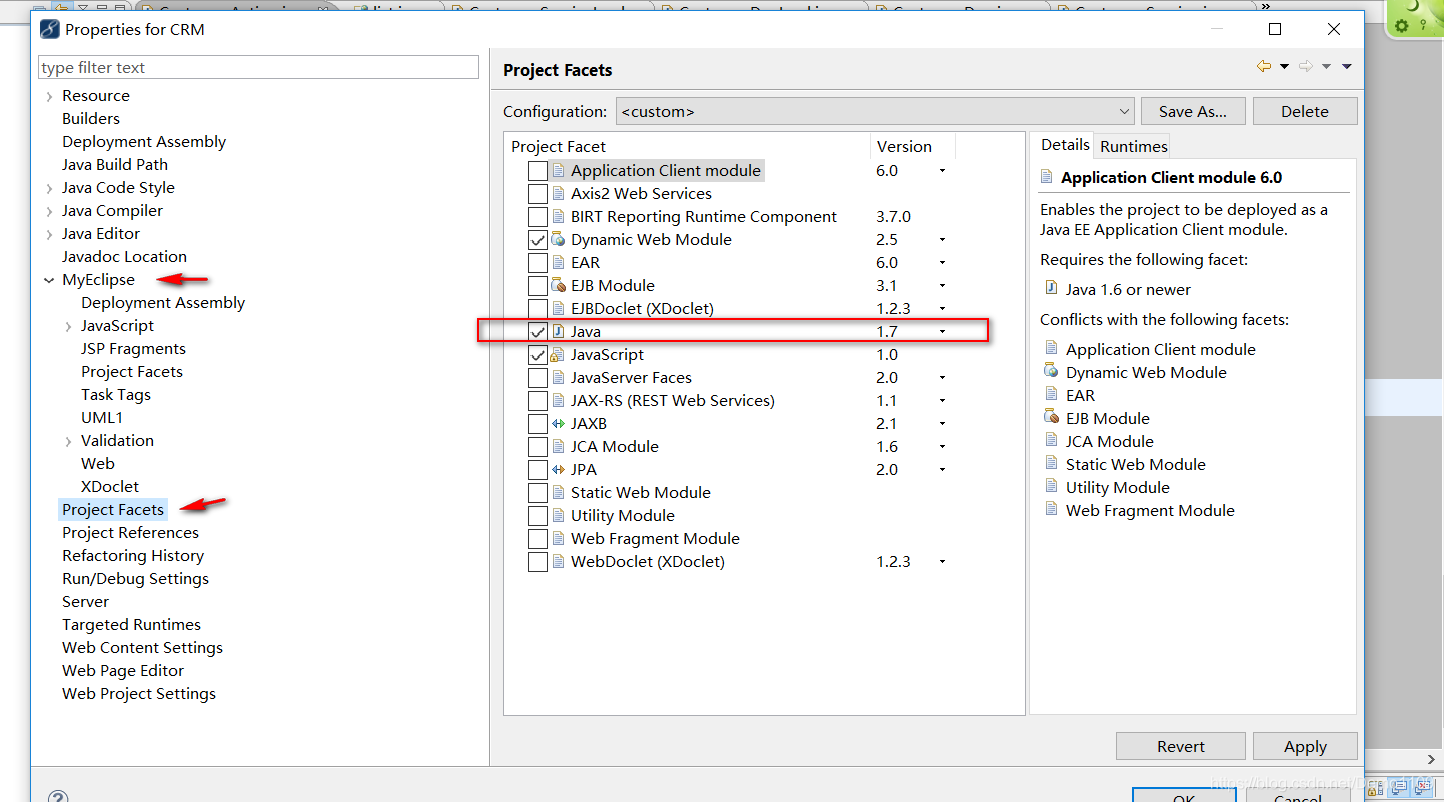Switch to the Details tab

coord(1065,145)
